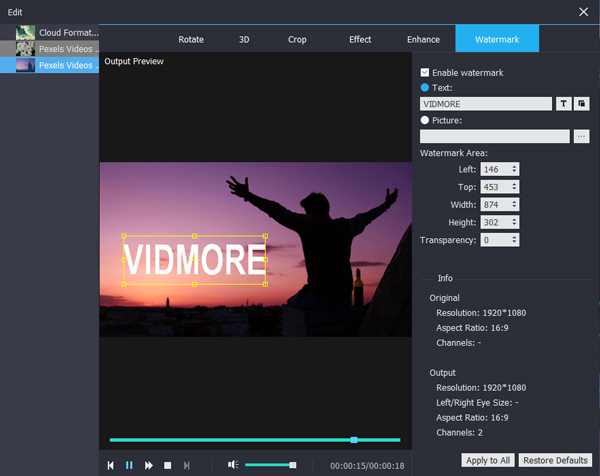The image size is (600, 476).
Task: Choose Picture watermark radio option
Action: coord(424,120)
